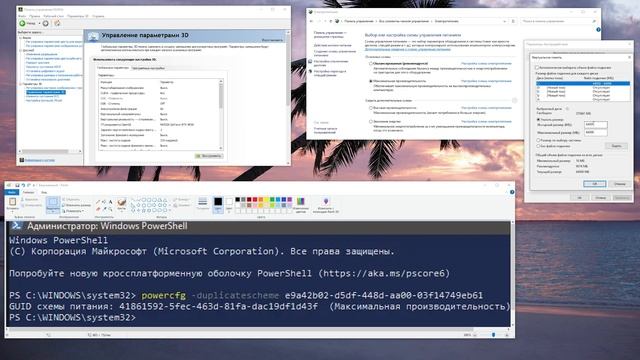Click Crop (Обрезать) in Paint ribbon

pyautogui.click(x=72, y=200)
